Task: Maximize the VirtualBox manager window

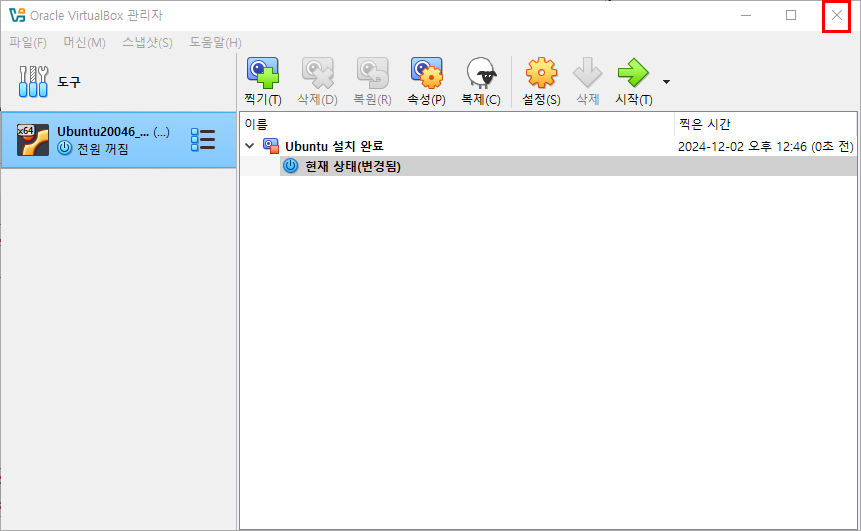Action: tap(791, 15)
